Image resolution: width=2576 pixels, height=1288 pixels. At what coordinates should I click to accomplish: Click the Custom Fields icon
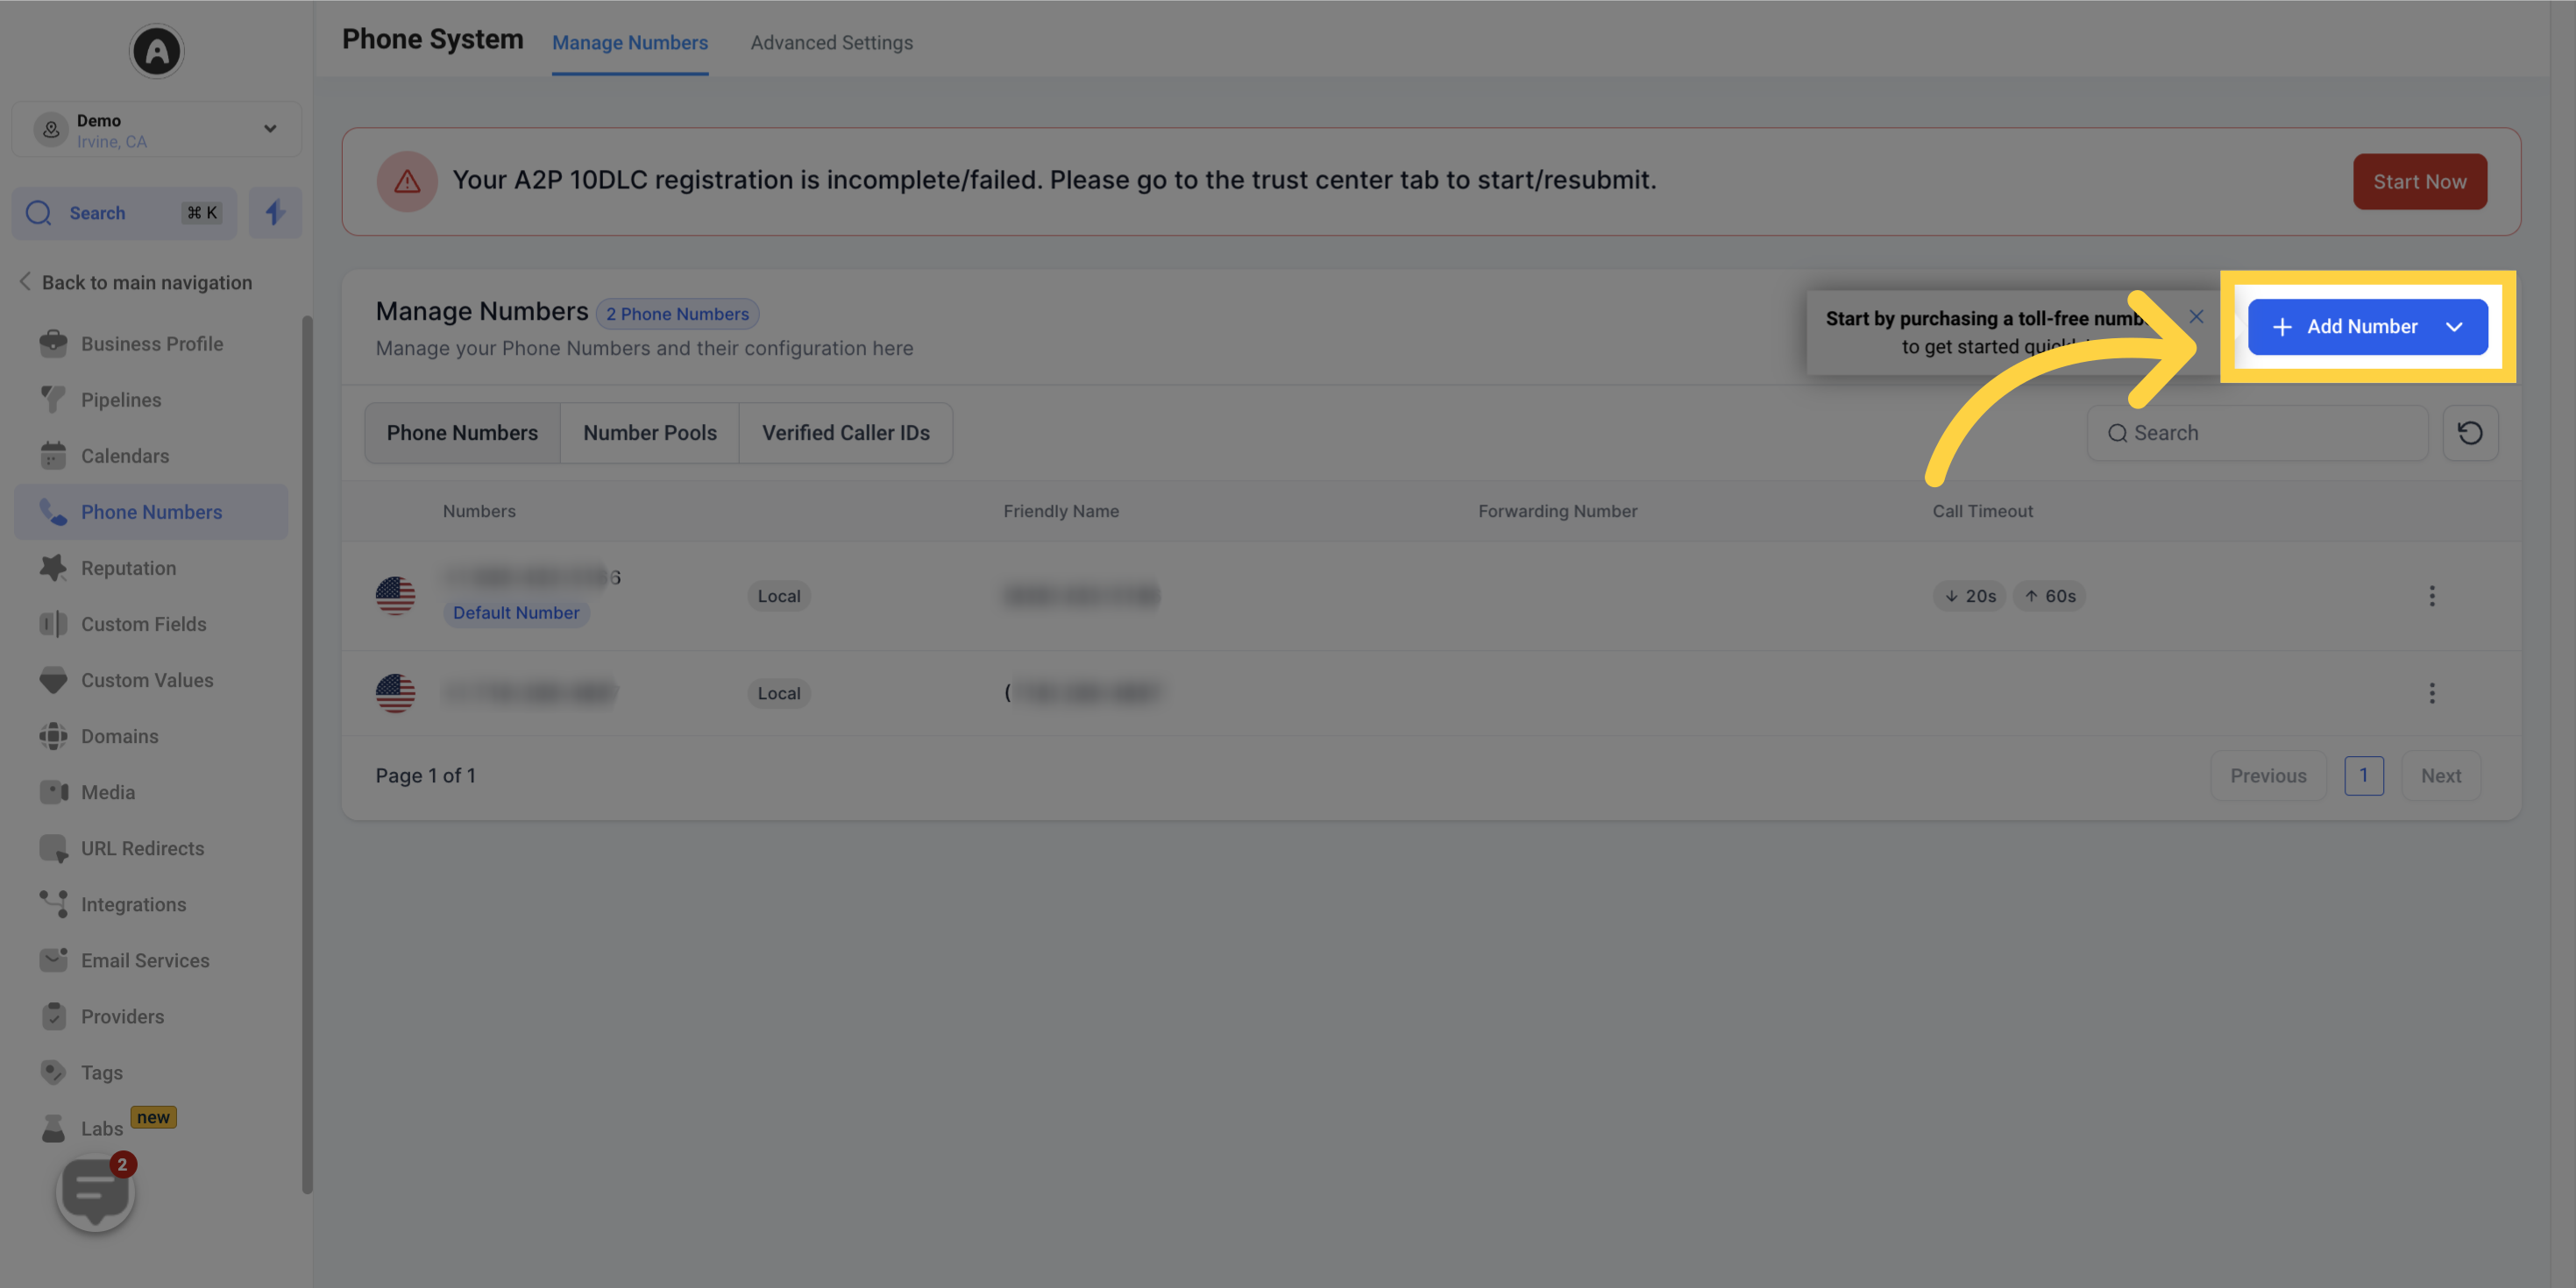click(x=53, y=624)
